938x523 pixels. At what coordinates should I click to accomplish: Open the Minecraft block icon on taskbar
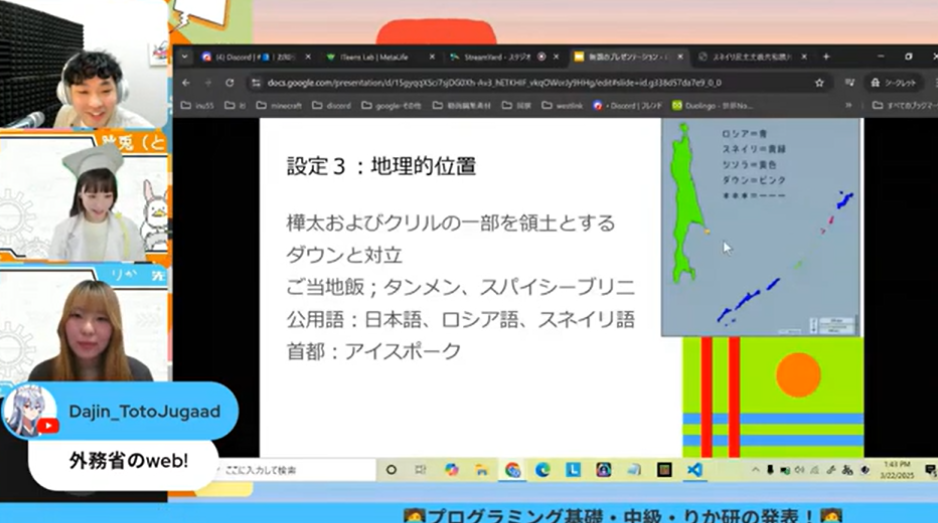(664, 470)
